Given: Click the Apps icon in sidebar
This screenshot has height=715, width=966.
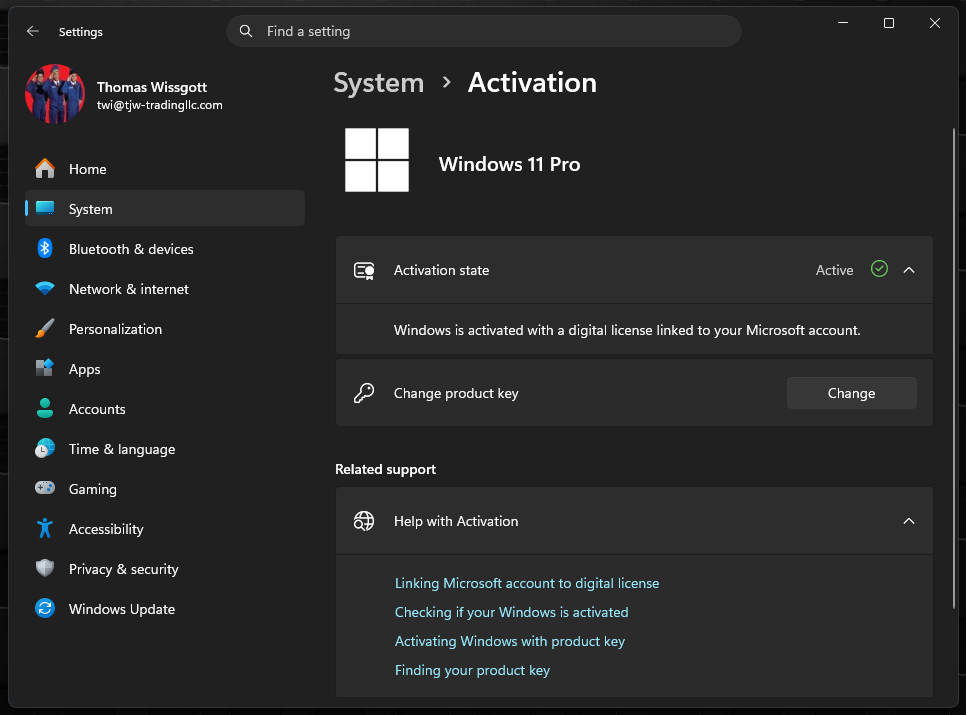Looking at the screenshot, I should pyautogui.click(x=45, y=368).
